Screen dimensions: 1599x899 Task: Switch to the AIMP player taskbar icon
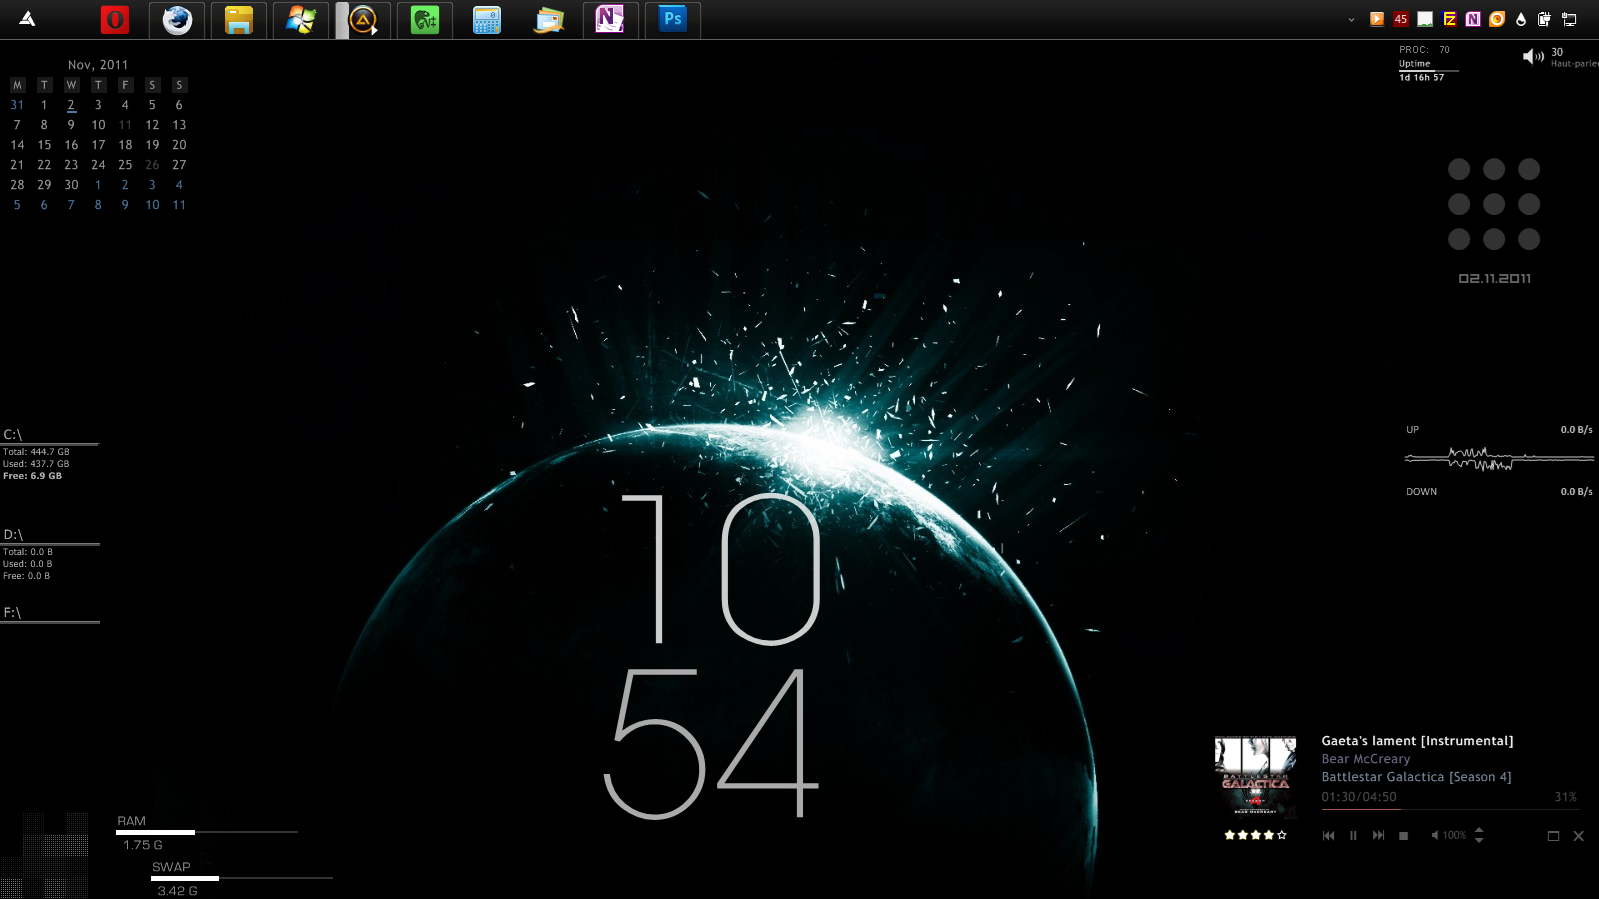pyautogui.click(x=363, y=20)
